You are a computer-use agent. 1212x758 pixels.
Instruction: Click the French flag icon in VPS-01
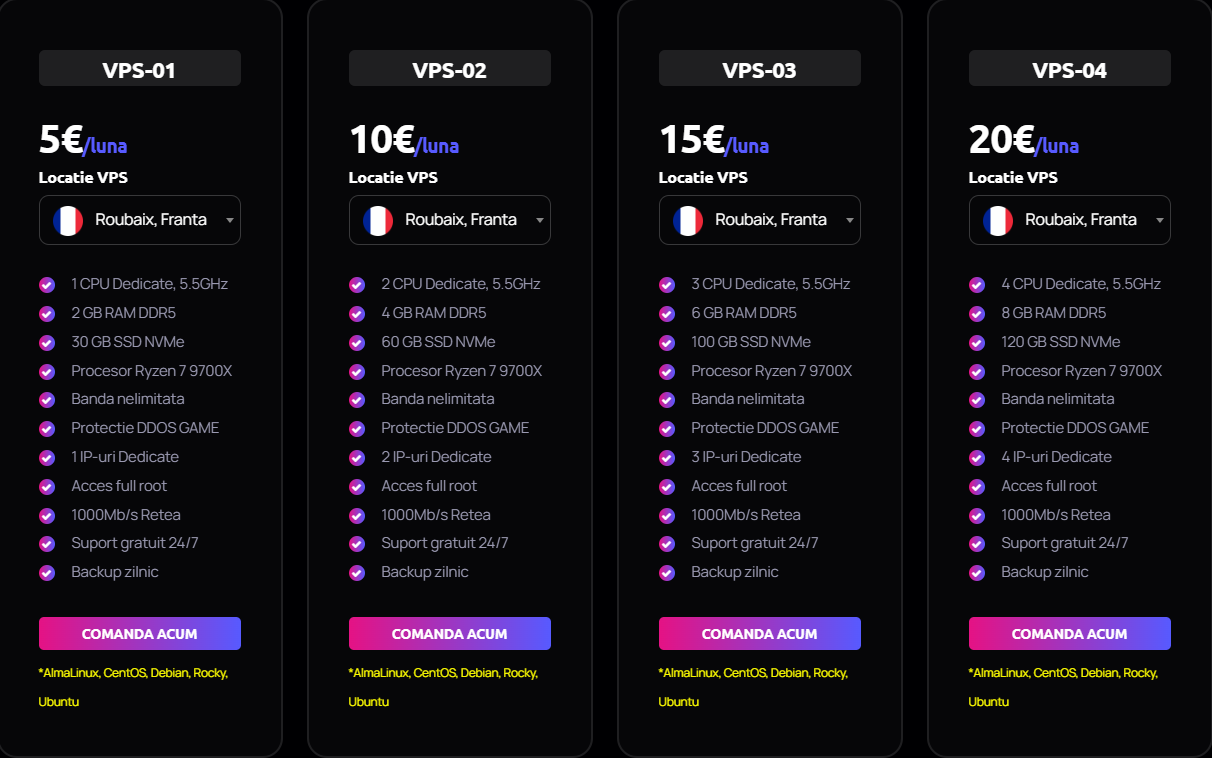click(x=68, y=220)
